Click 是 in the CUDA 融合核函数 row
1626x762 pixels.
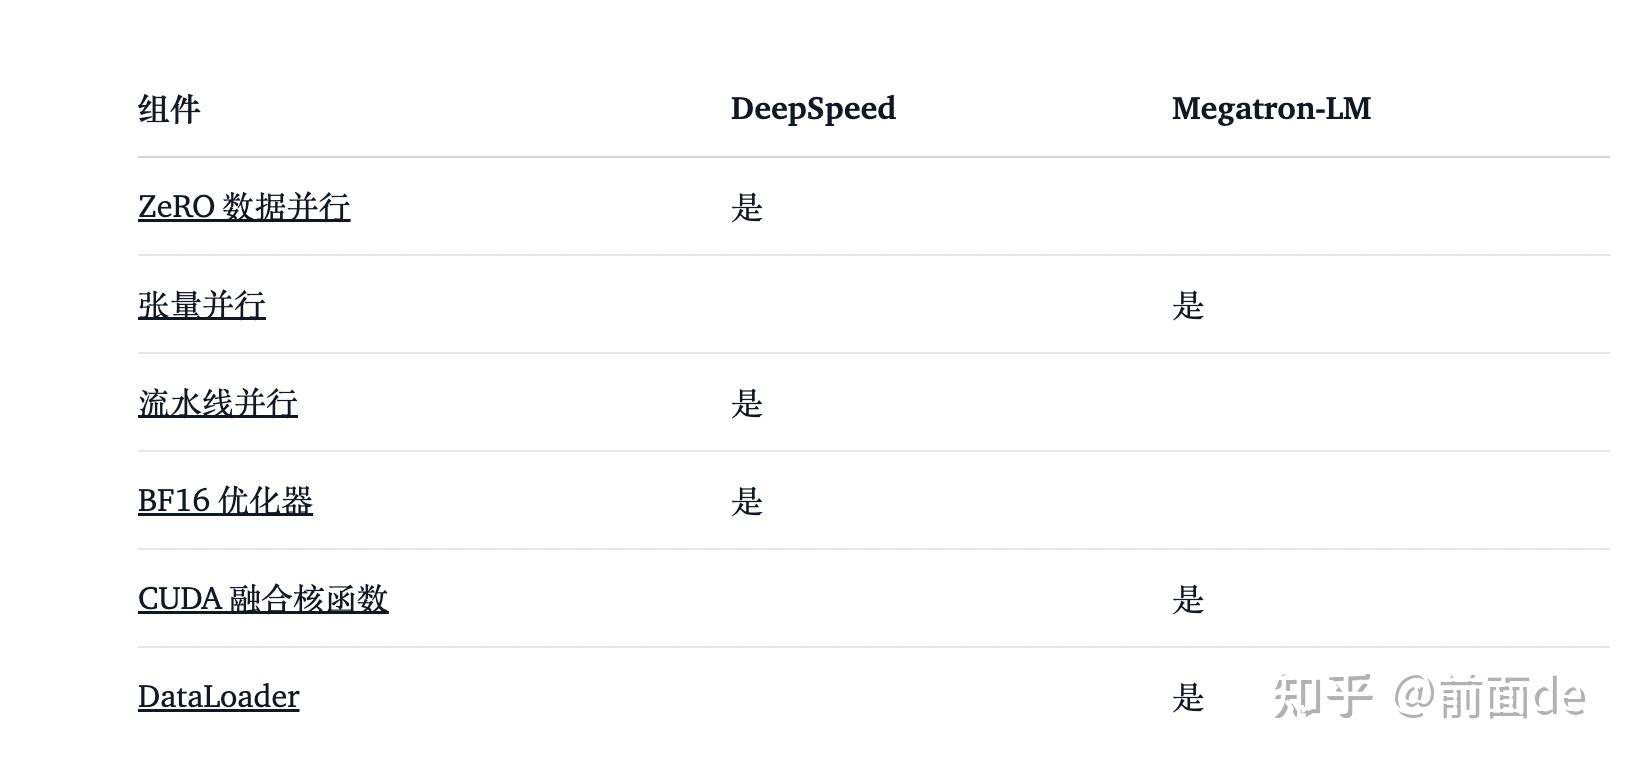[x=1188, y=600]
